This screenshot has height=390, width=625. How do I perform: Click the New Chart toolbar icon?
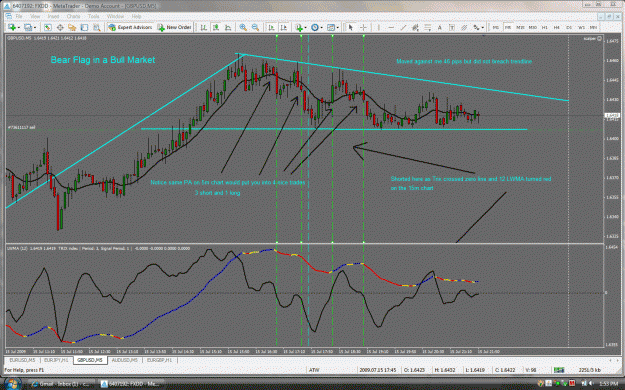point(12,27)
